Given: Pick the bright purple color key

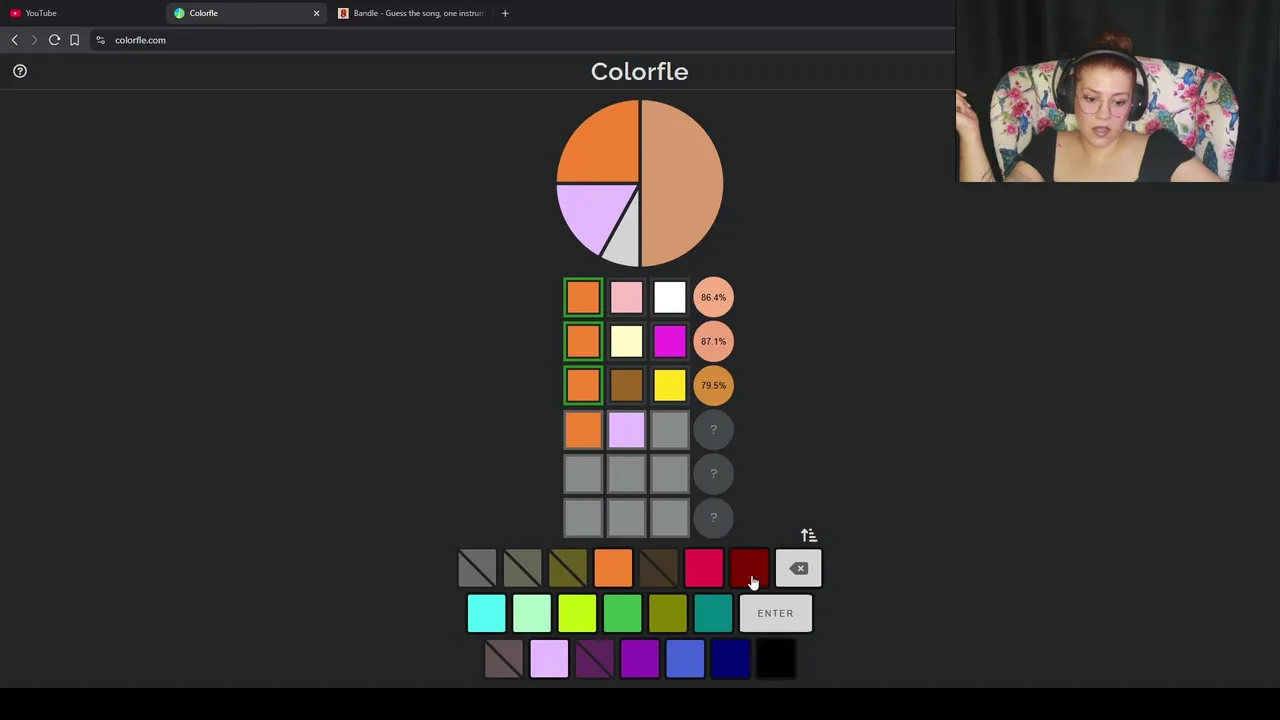Looking at the screenshot, I should point(640,659).
